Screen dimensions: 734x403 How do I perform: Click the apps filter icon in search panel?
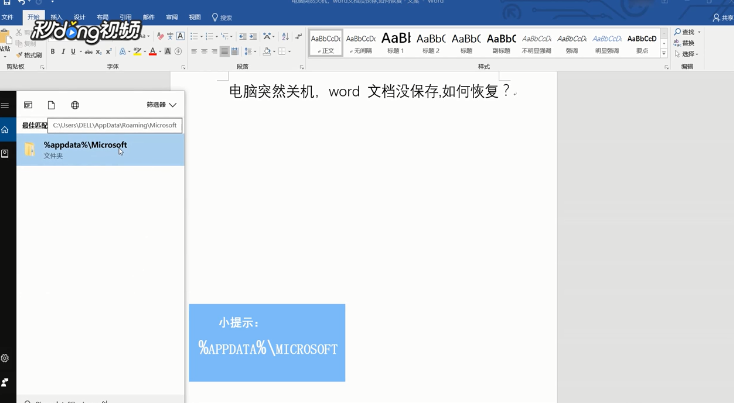[x=28, y=105]
